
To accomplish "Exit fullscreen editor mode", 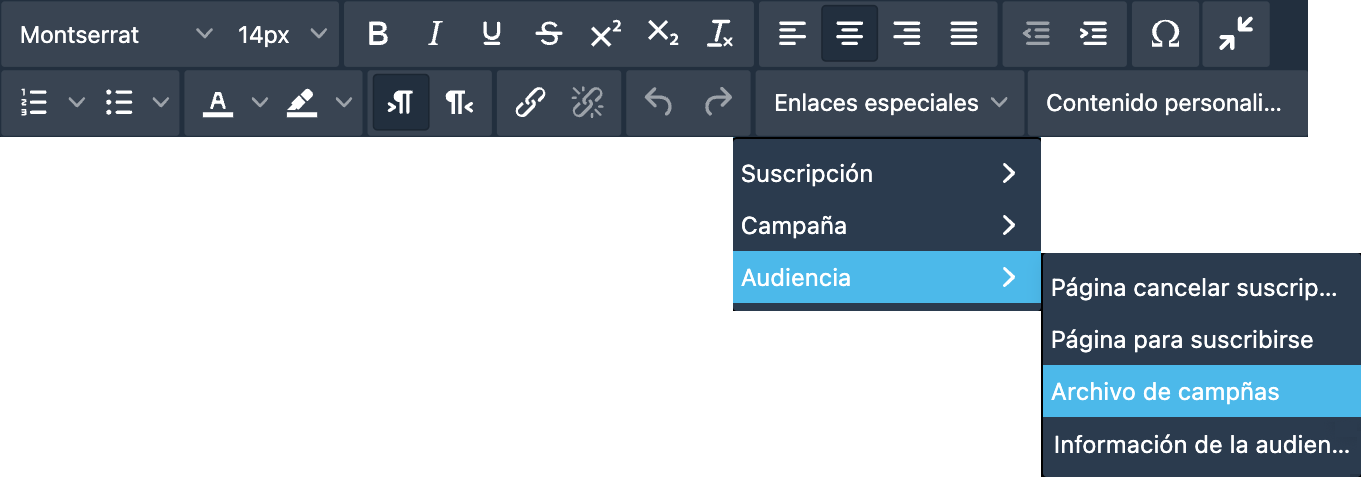I will coord(1237,34).
